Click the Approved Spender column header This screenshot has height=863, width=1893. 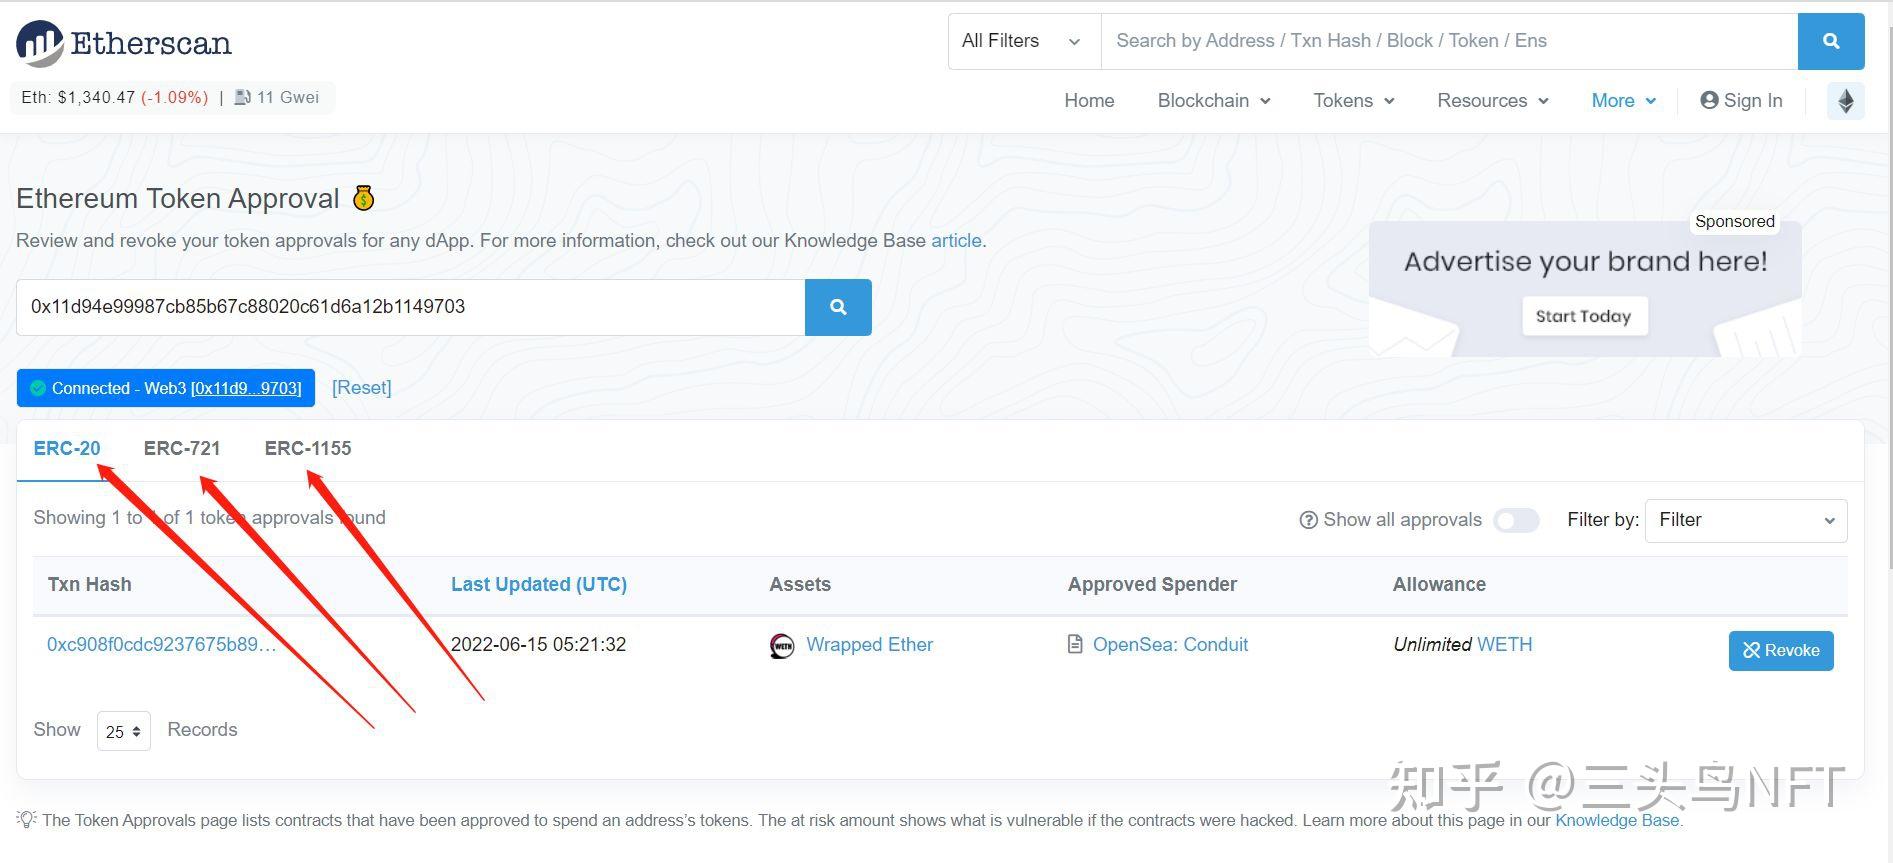(1152, 585)
